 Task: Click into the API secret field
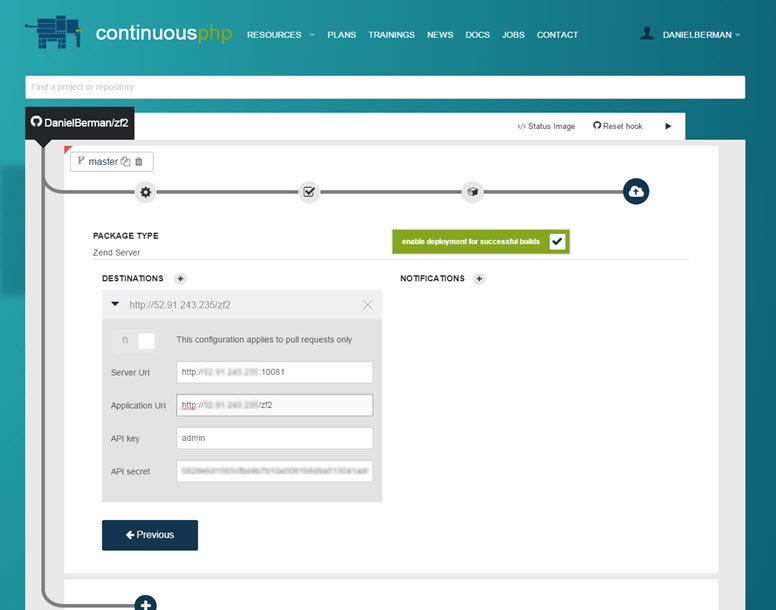click(275, 471)
